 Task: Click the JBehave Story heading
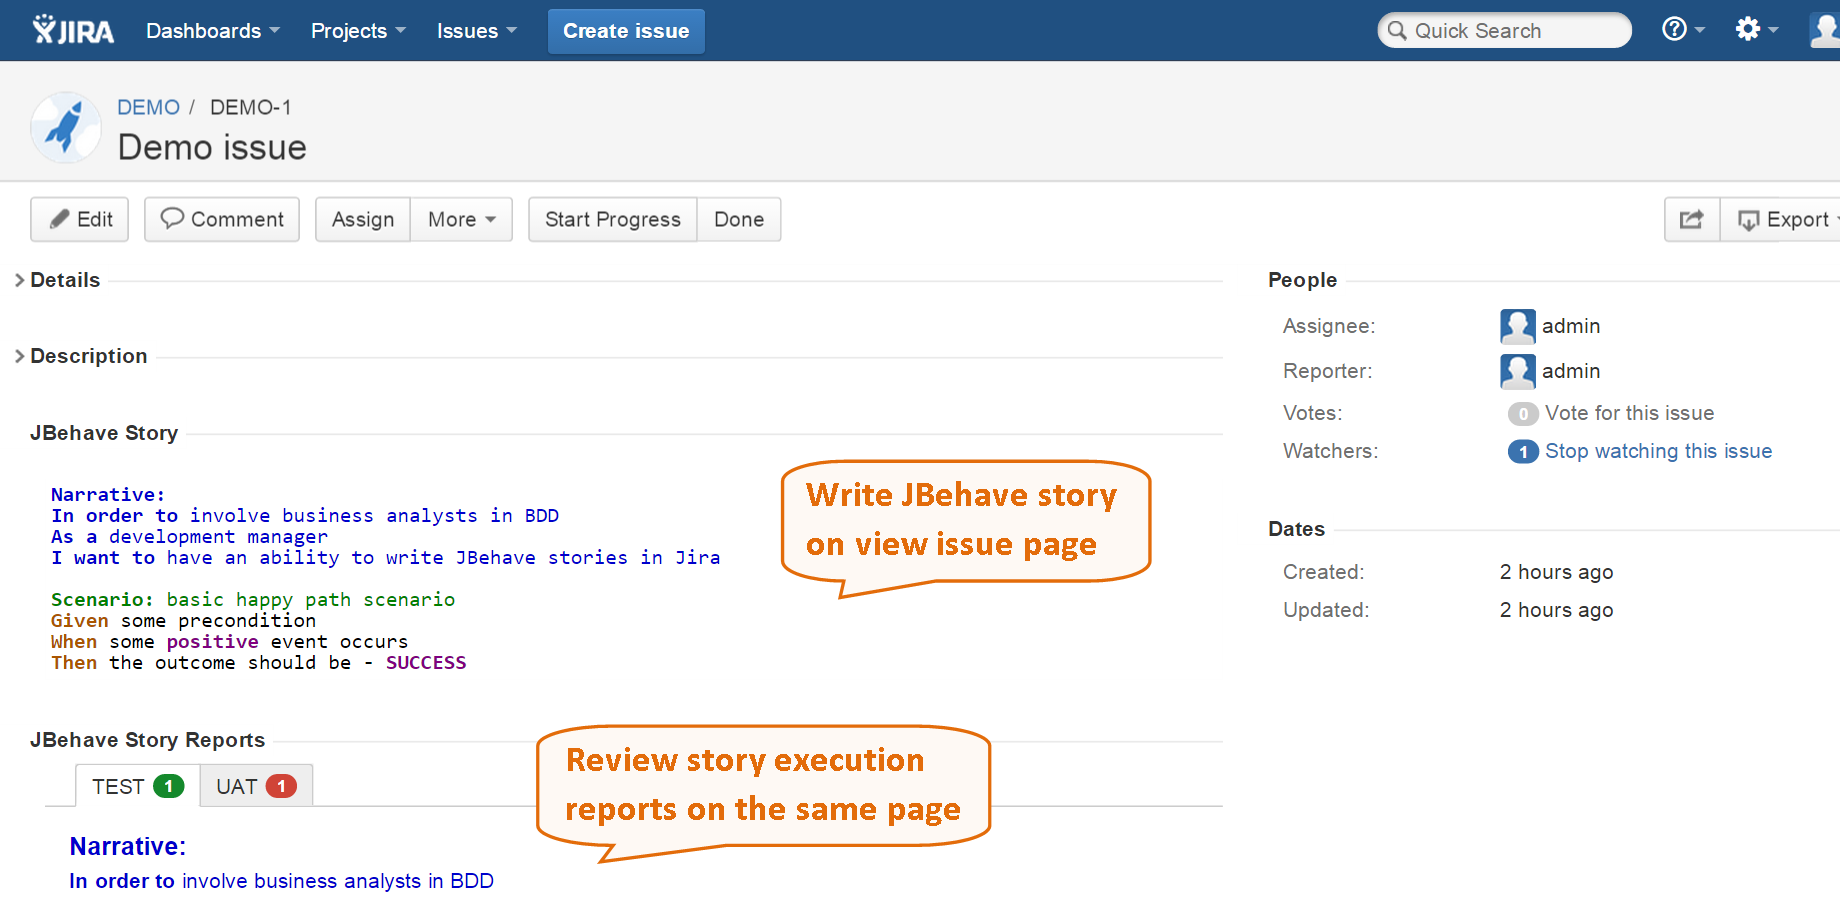(x=104, y=433)
